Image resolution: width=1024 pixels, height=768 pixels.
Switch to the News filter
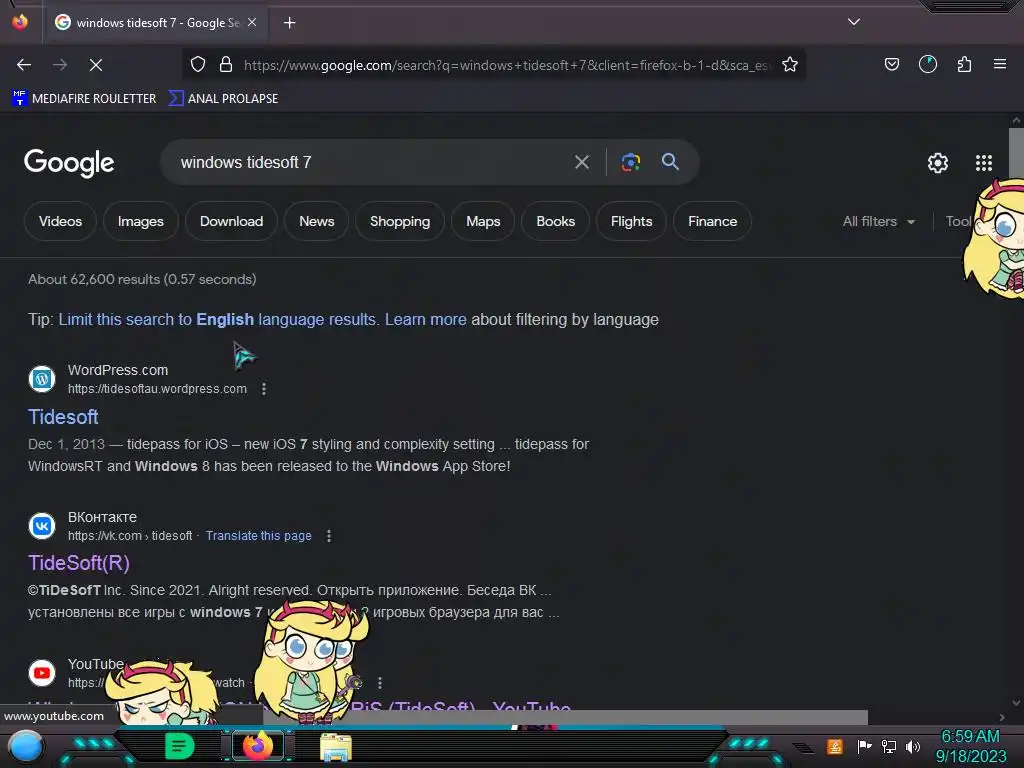[317, 221]
